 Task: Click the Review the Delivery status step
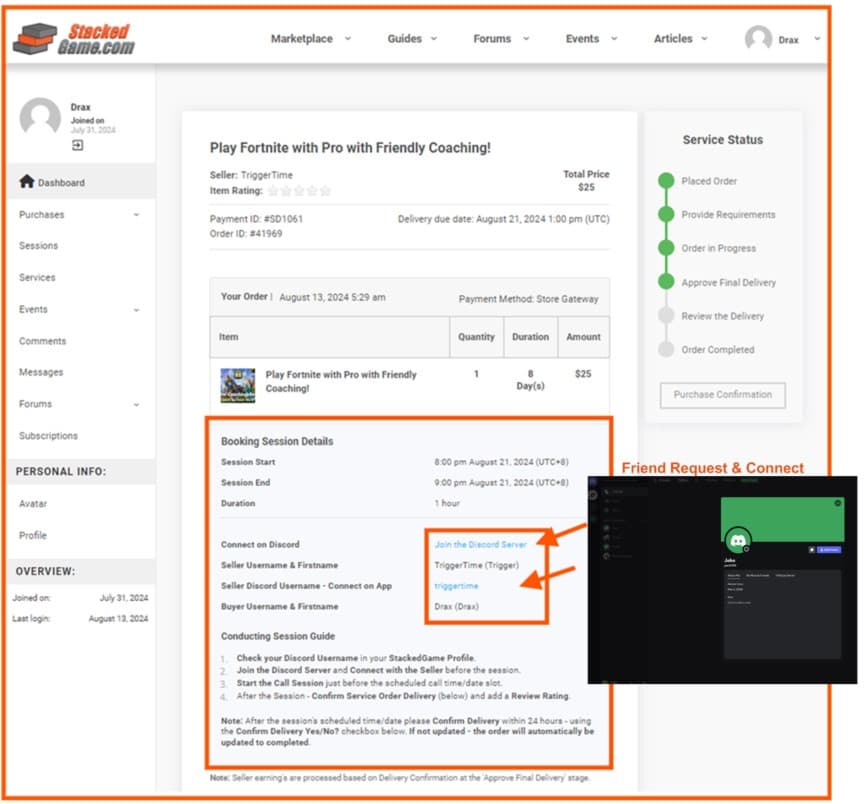pos(722,316)
